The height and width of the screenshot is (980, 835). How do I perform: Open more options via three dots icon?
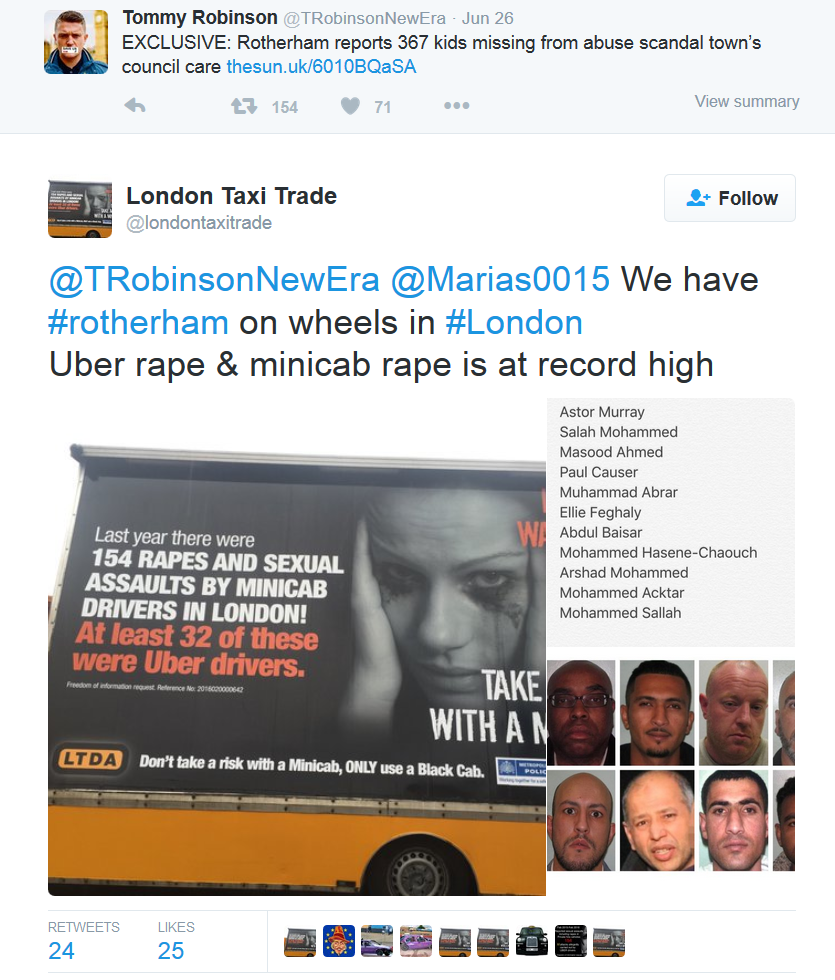point(456,106)
